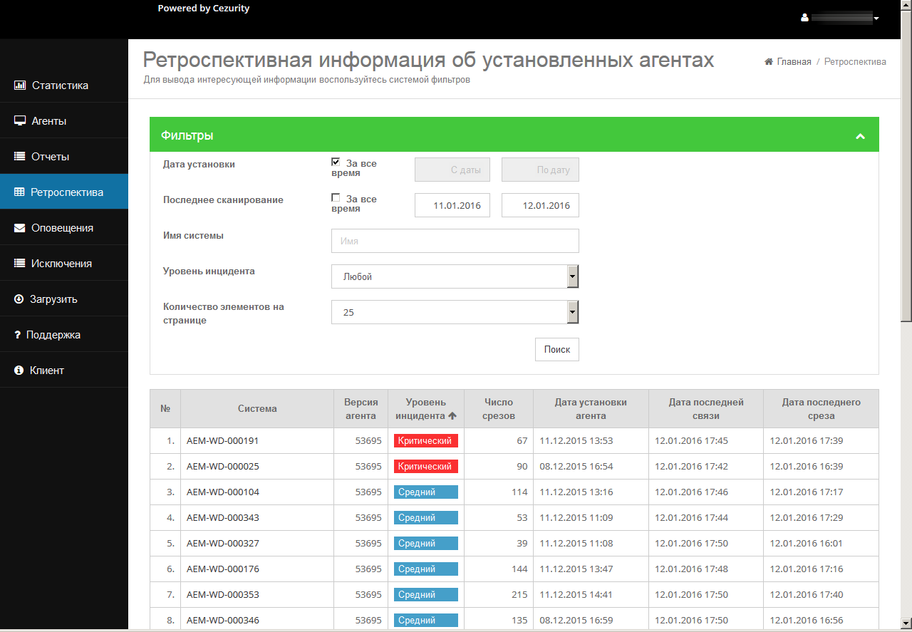Sort by Система column header
Viewport: 912px width, 632px height.
pos(257,409)
